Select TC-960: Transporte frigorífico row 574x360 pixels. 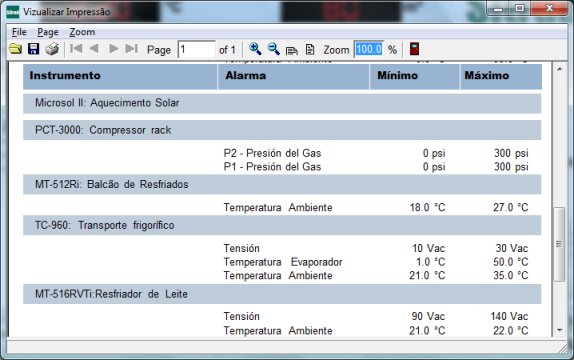pos(282,225)
